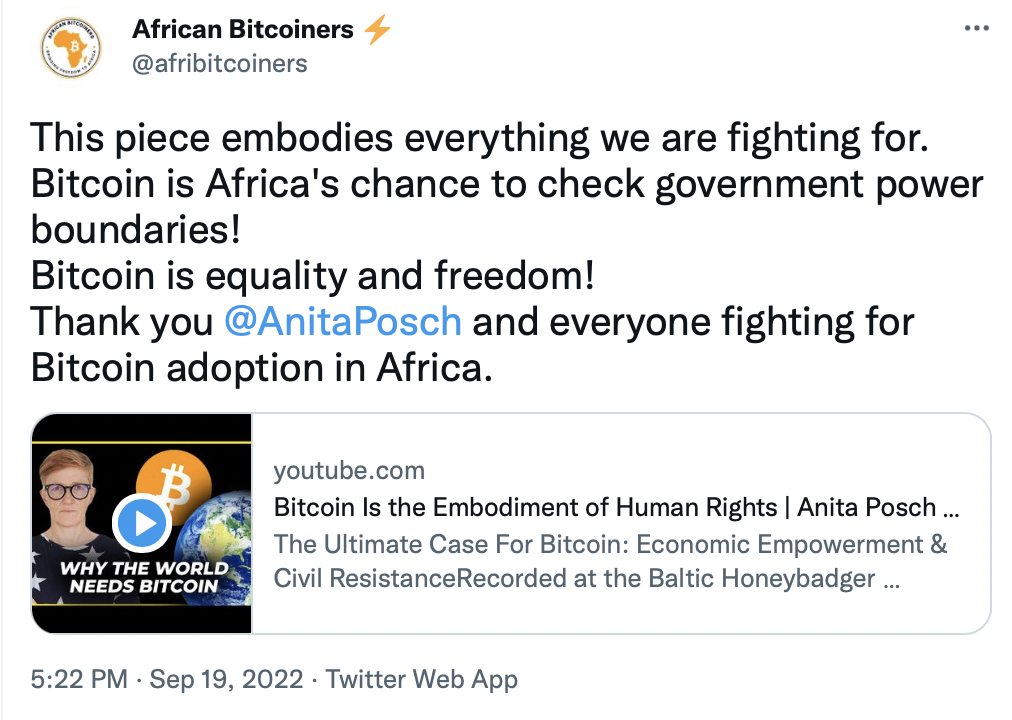Select the African Bitcoiners display name
Viewport: 1012px width, 720px height.
240,28
